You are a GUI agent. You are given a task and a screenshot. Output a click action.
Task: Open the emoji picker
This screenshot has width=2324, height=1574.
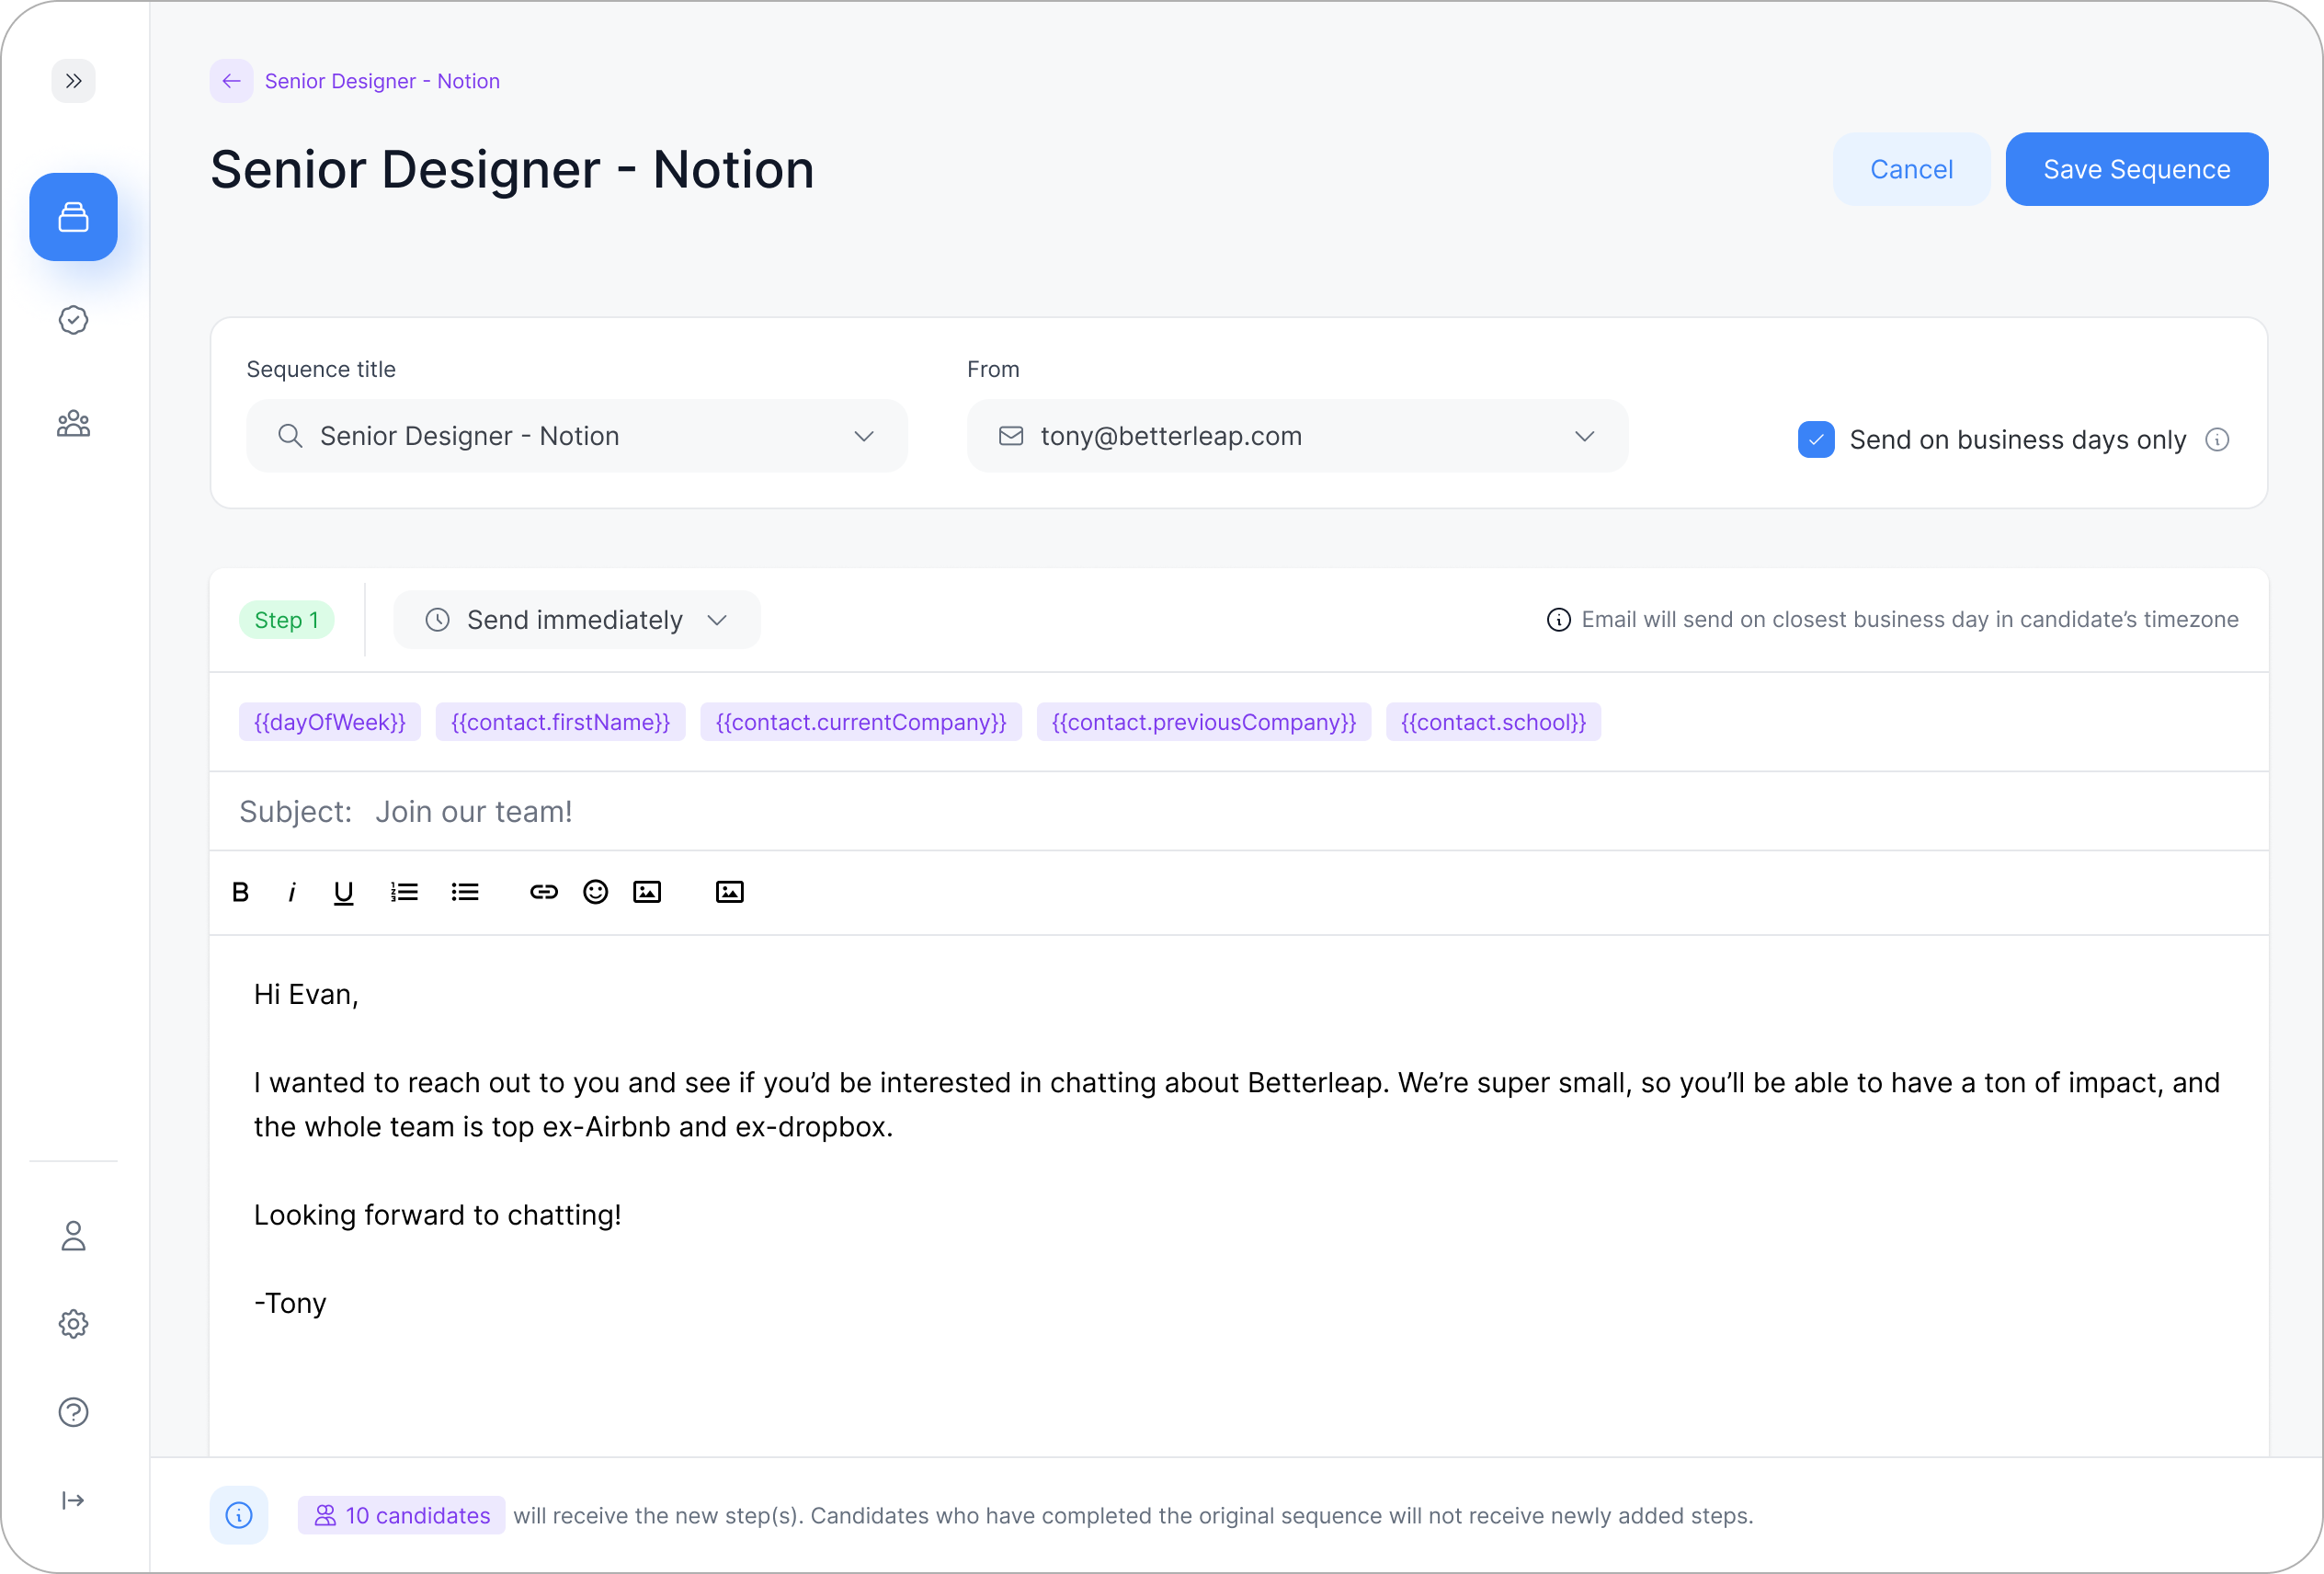595,892
